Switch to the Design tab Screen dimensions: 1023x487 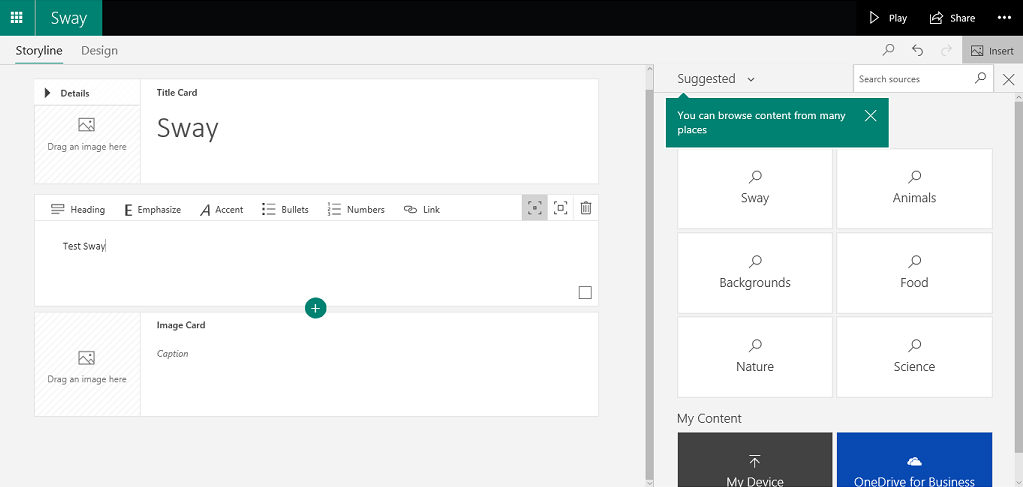coord(99,51)
